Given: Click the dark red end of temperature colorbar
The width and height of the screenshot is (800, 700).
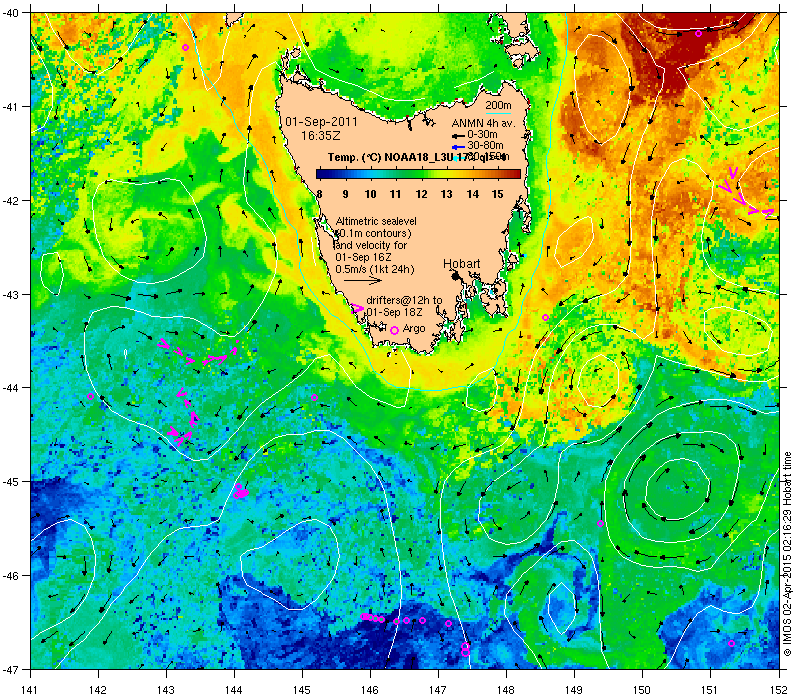Looking at the screenshot, I should 515,174.
